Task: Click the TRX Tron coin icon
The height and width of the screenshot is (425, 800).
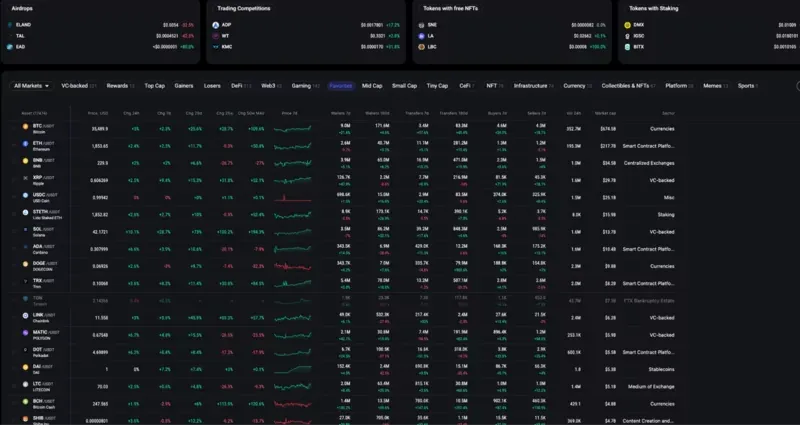Action: pos(26,281)
